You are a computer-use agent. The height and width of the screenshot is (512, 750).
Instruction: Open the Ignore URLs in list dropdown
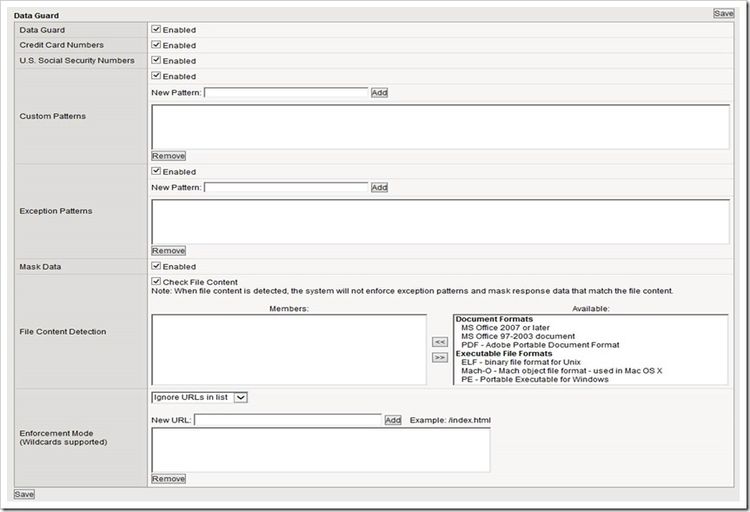pyautogui.click(x=199, y=397)
